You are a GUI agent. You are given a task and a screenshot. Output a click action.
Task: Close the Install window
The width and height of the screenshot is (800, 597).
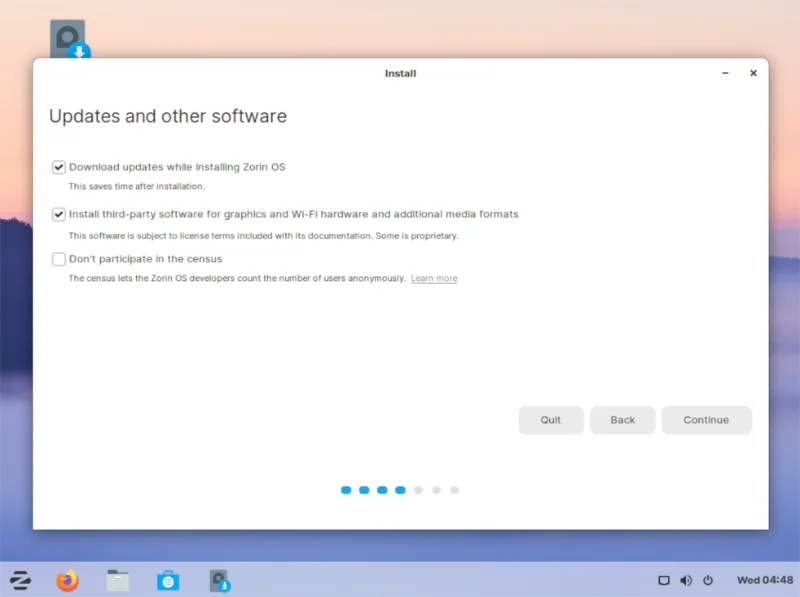tap(753, 73)
